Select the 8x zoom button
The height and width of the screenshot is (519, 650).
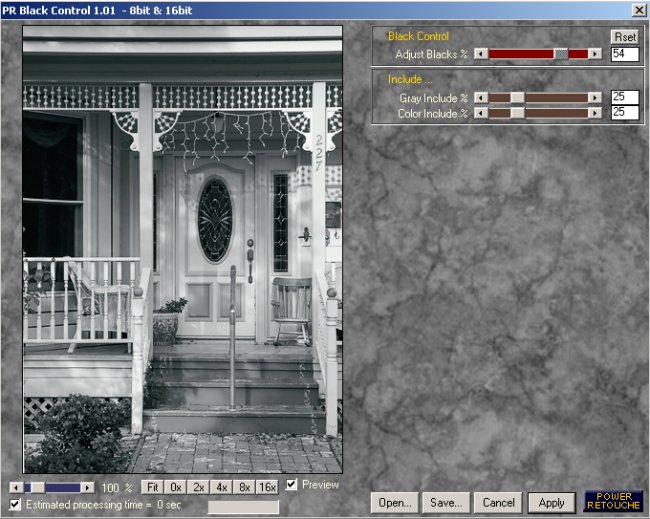click(x=244, y=487)
